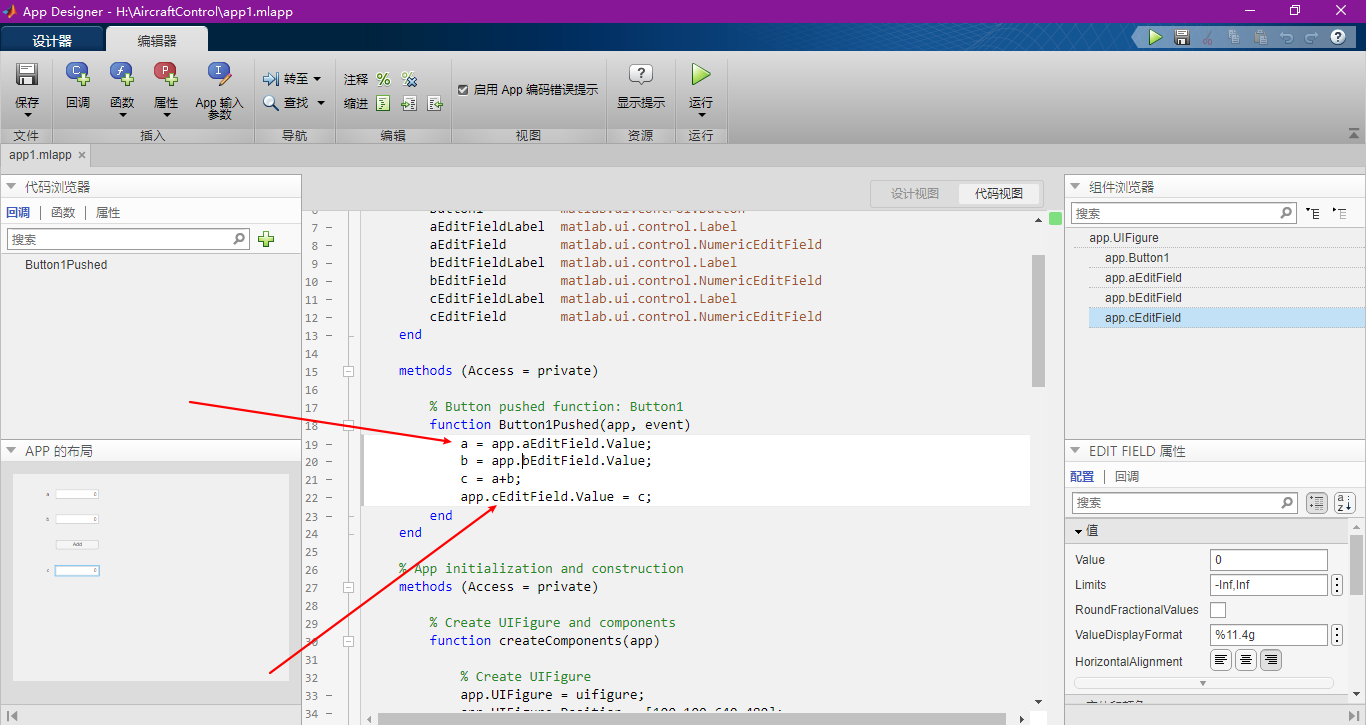Click the collapse-all icon in the component browser
The width and height of the screenshot is (1366, 725).
pos(1340,213)
